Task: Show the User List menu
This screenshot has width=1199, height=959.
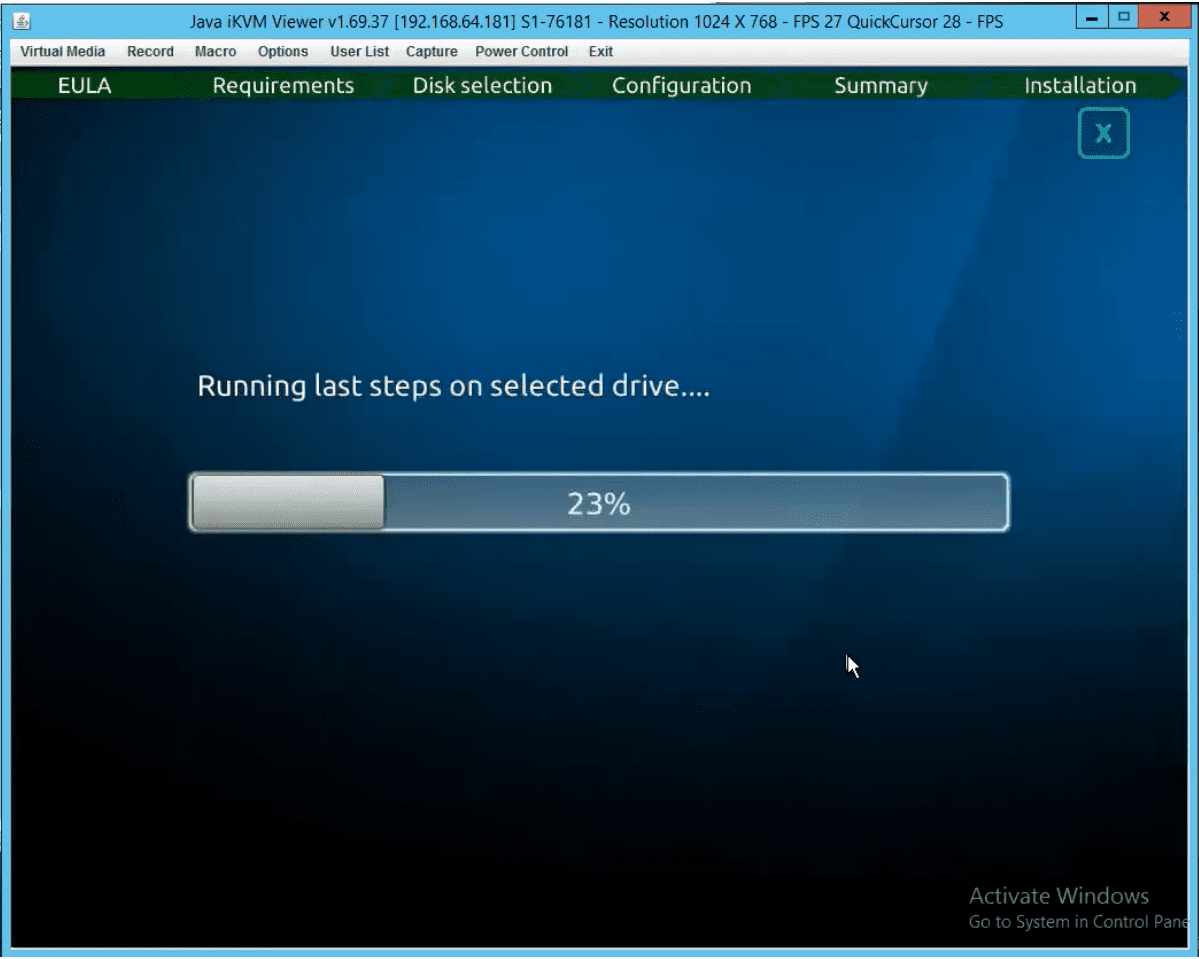Action: [359, 52]
